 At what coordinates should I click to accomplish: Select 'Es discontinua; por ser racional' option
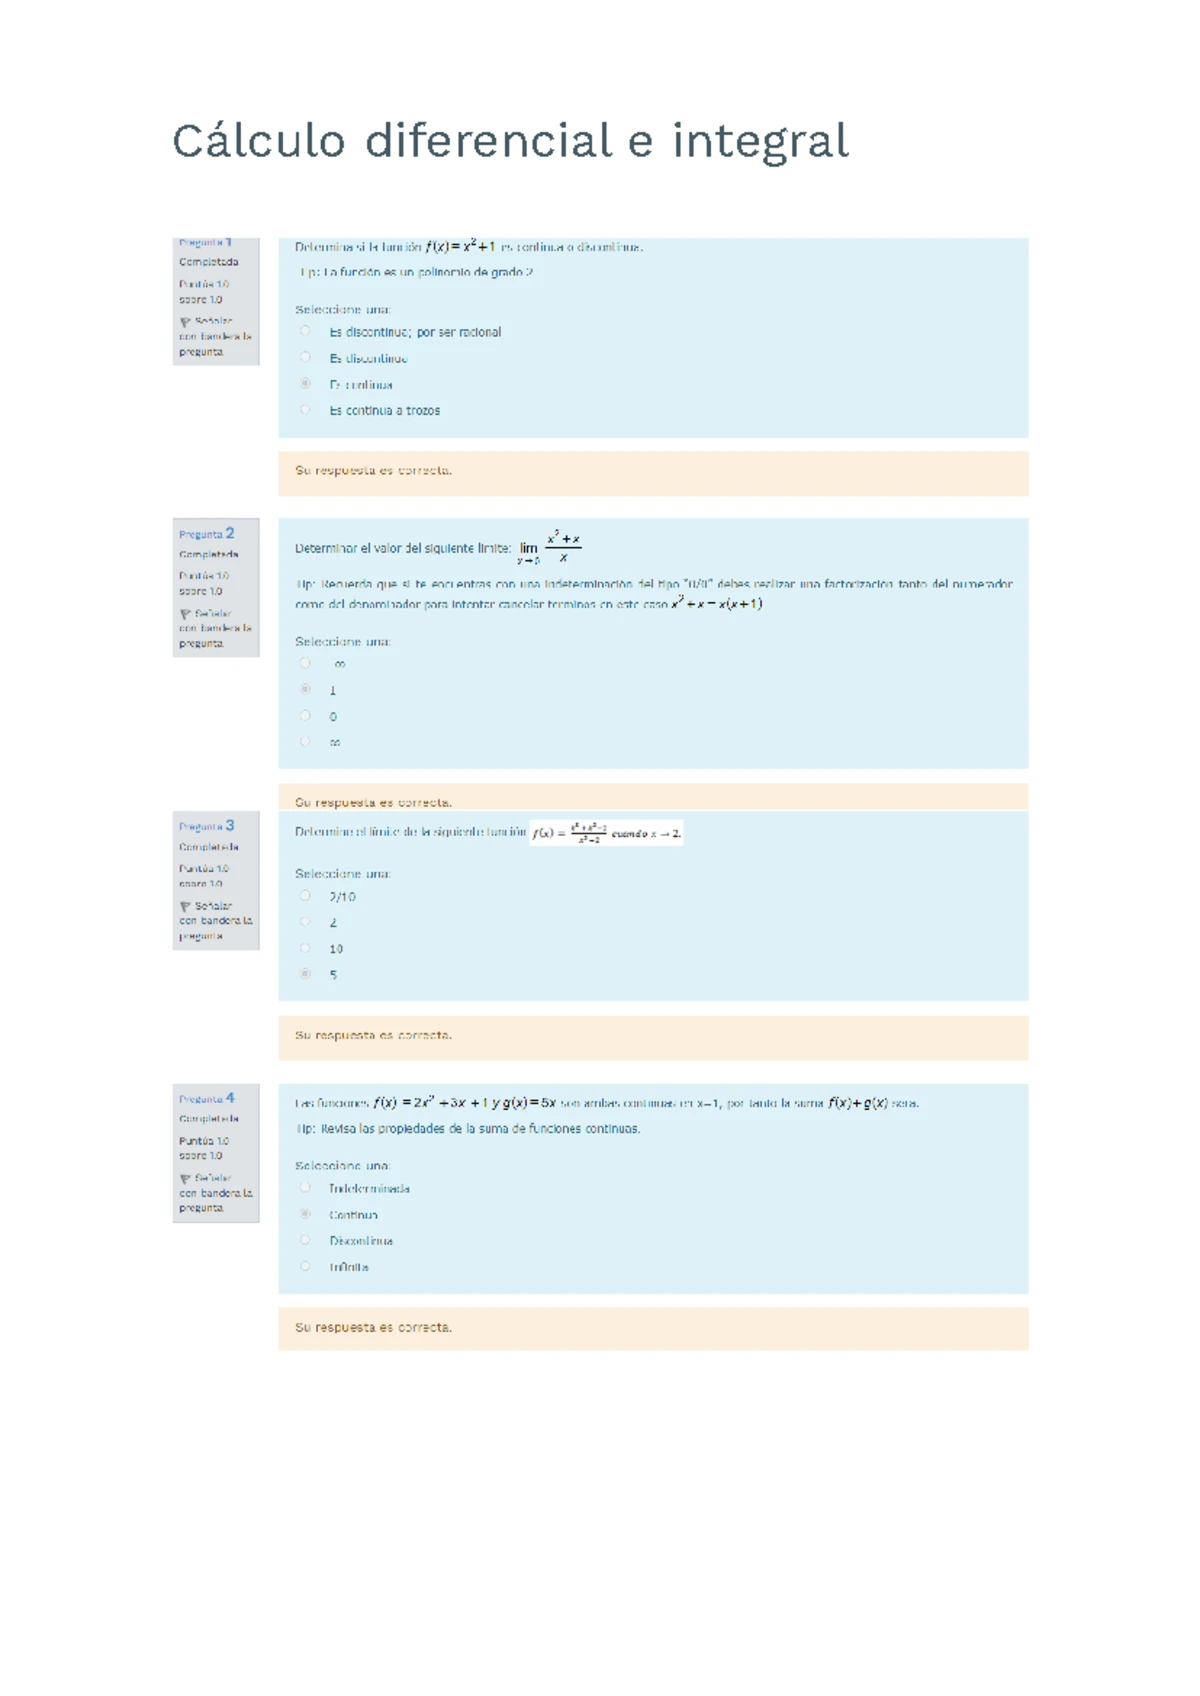306,331
